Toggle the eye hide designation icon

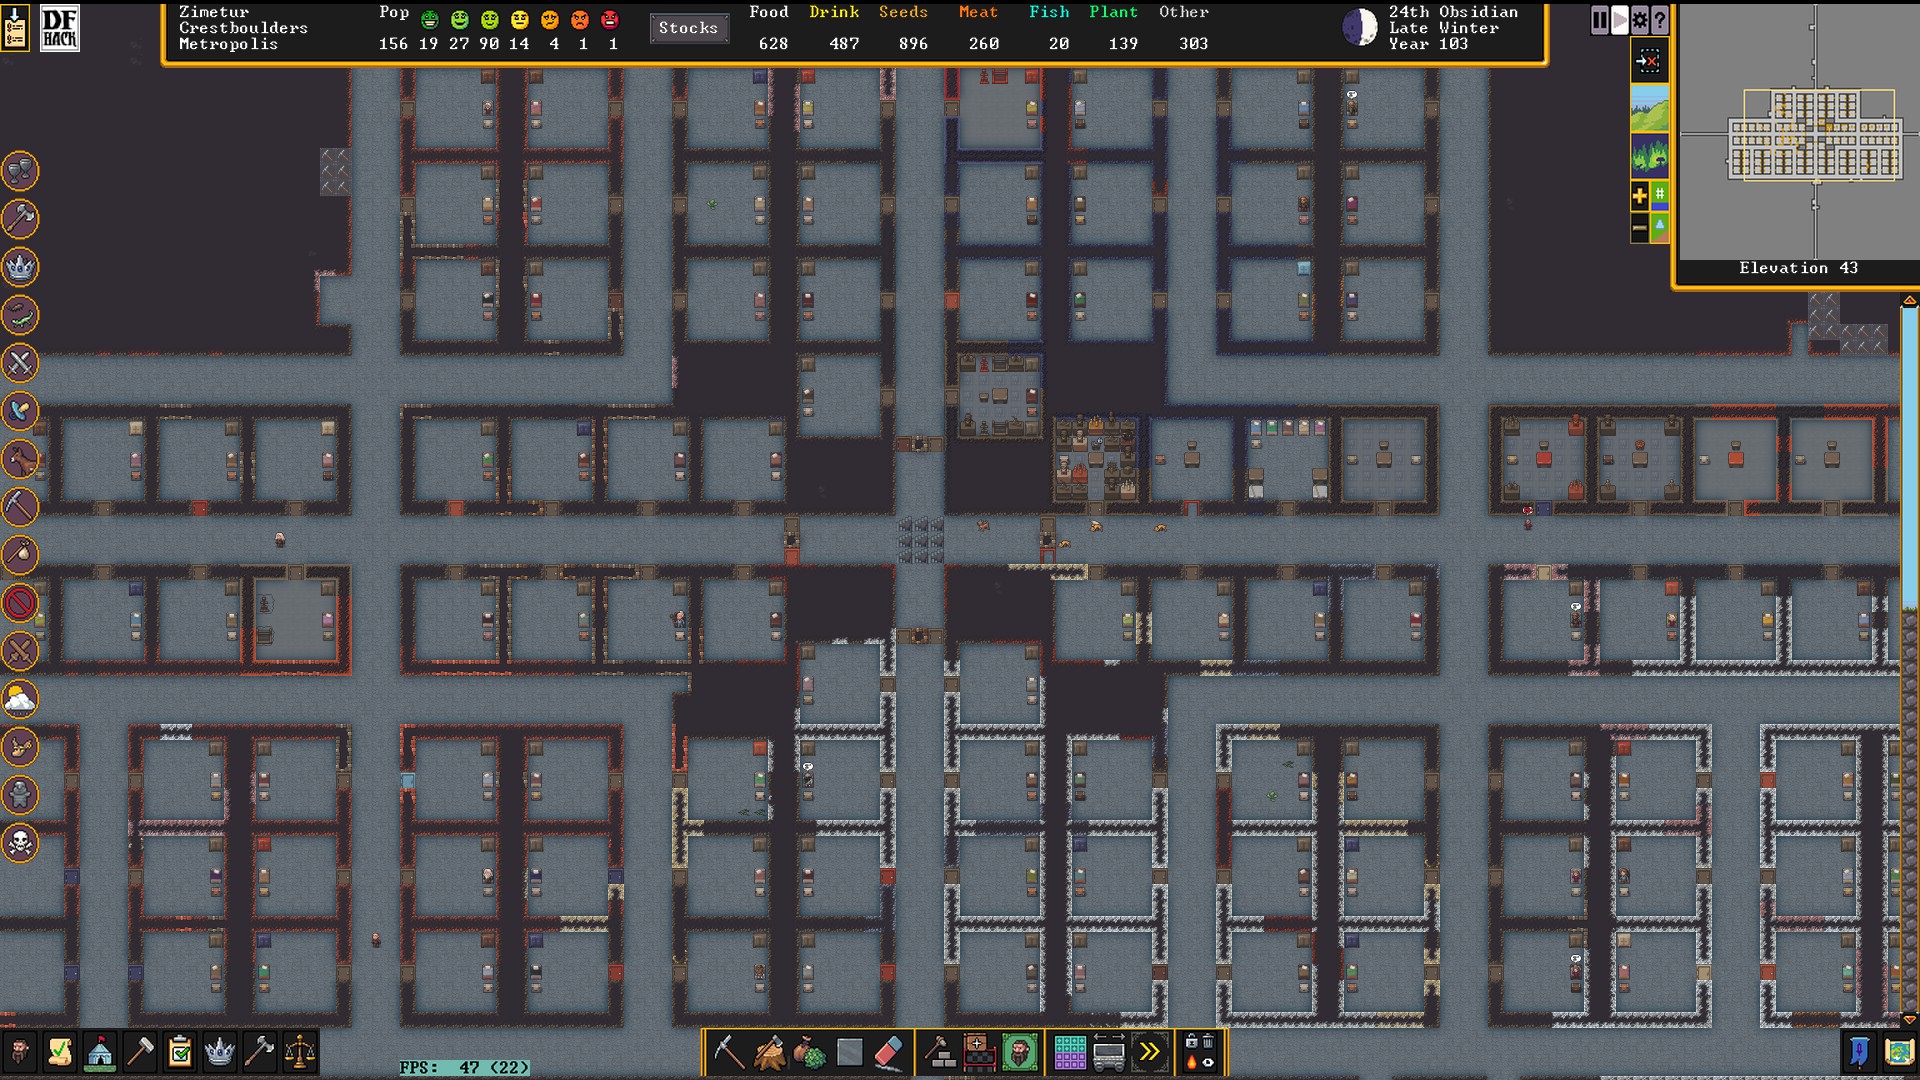coord(1208,1062)
